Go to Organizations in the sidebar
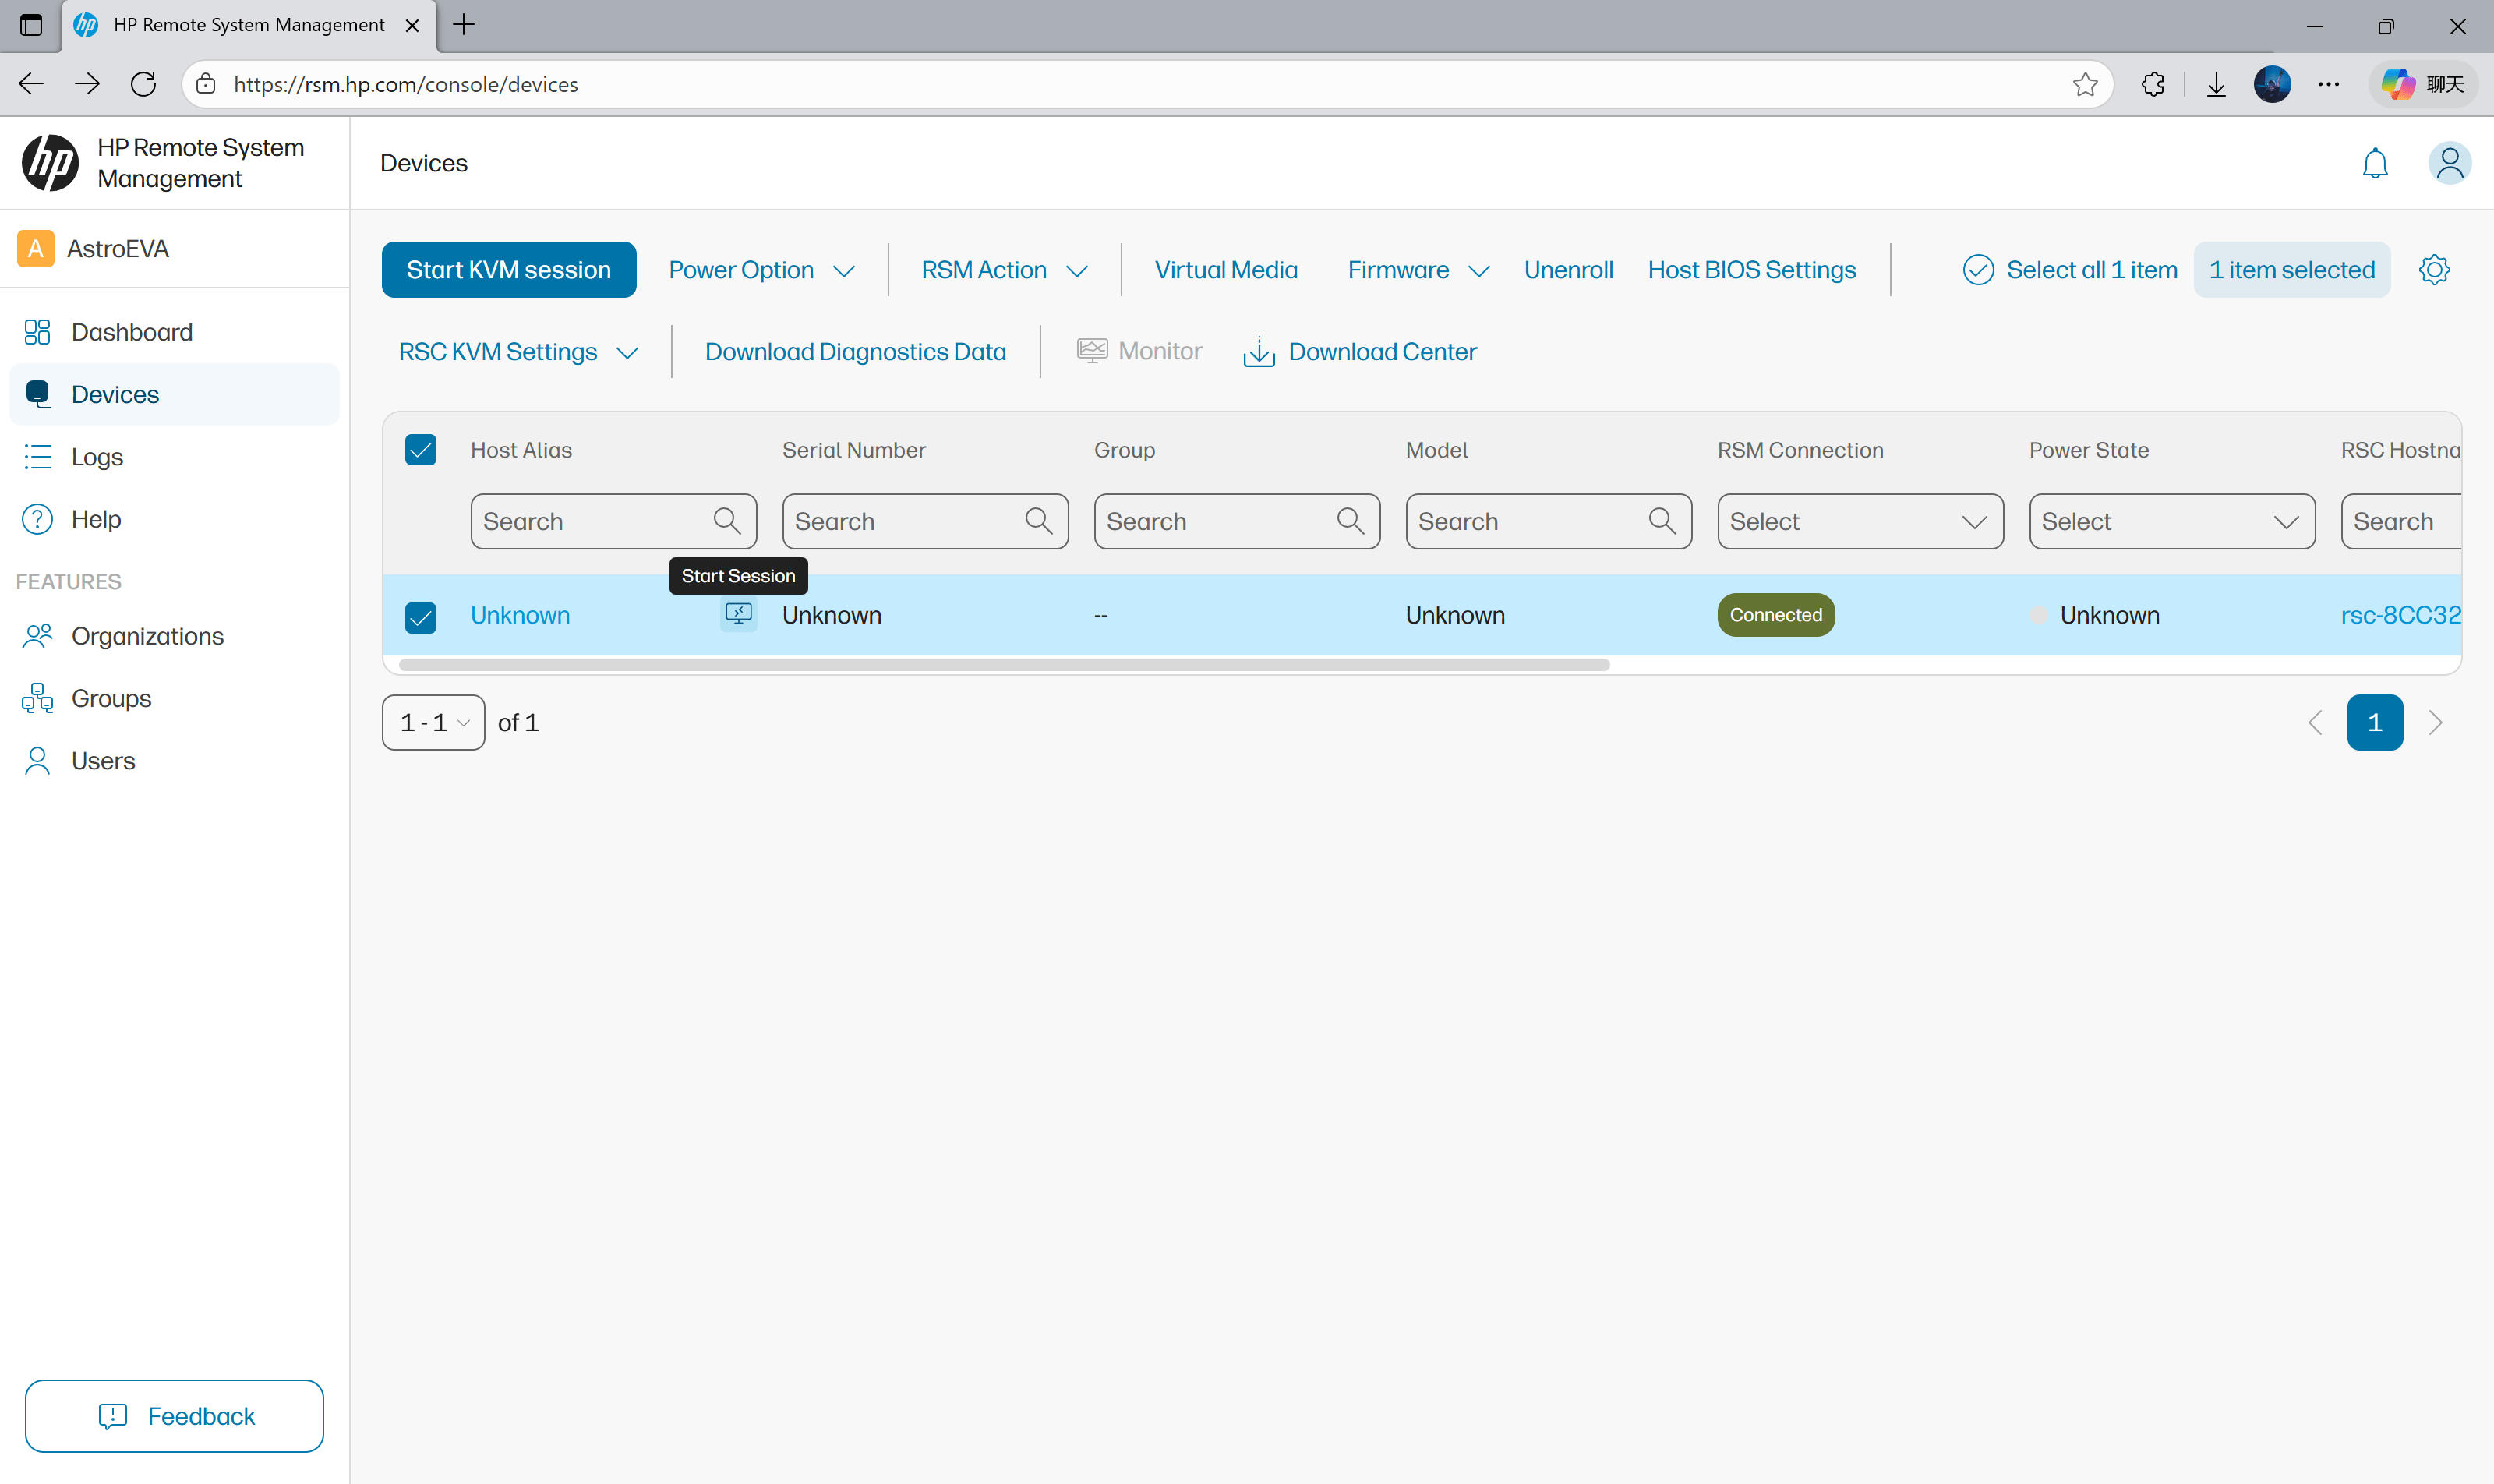 pos(147,636)
